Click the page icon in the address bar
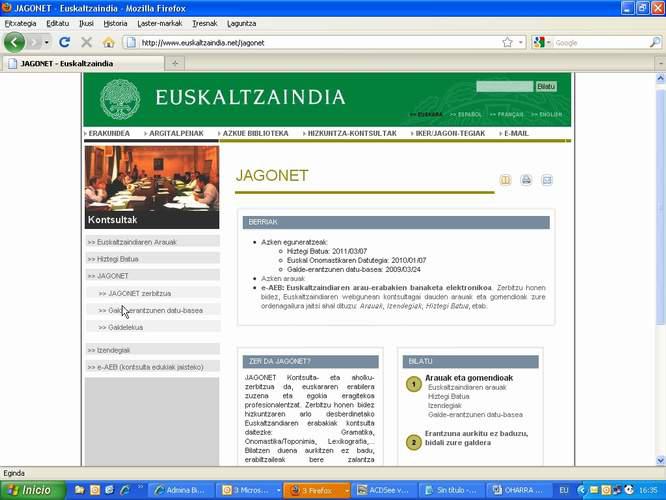Image resolution: width=666 pixels, height=500 pixels. click(131, 42)
